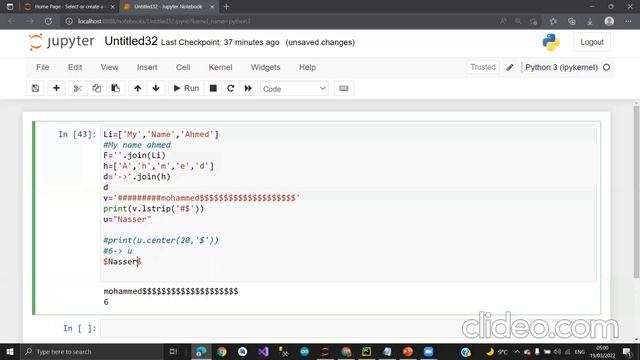
Task: Save notebook with the floppy disk icon
Action: tap(36, 88)
